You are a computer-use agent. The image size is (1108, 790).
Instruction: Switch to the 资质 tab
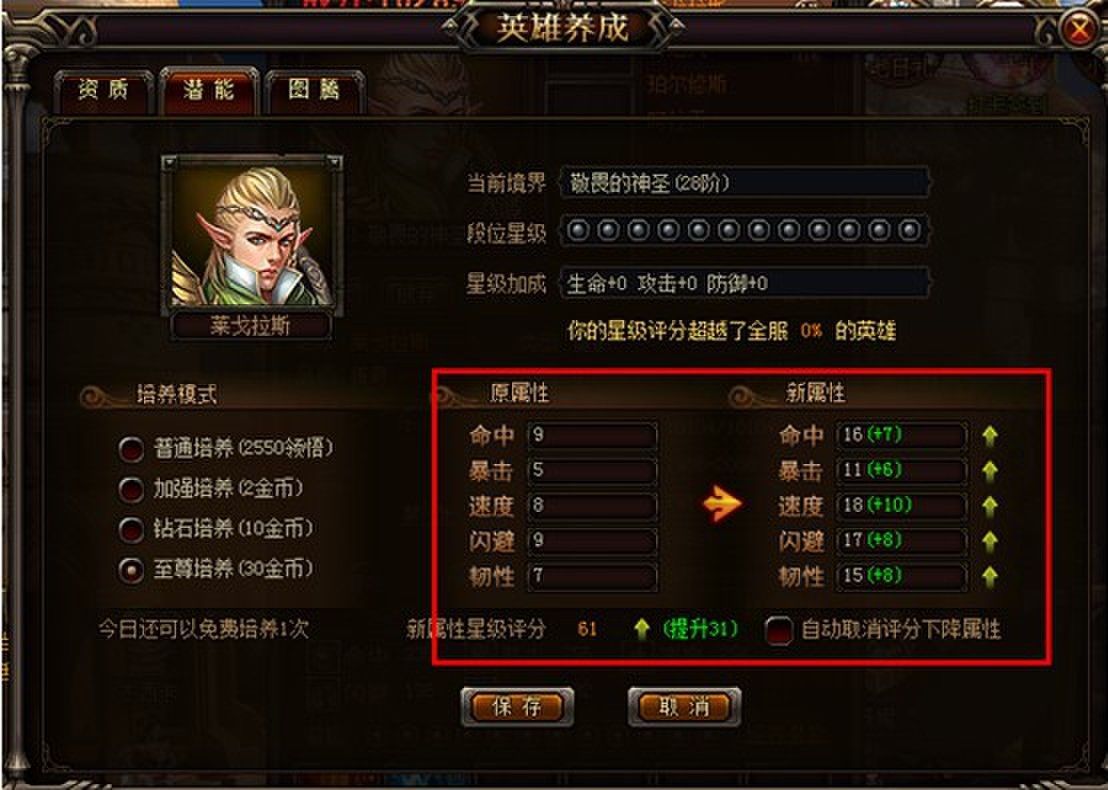(103, 92)
